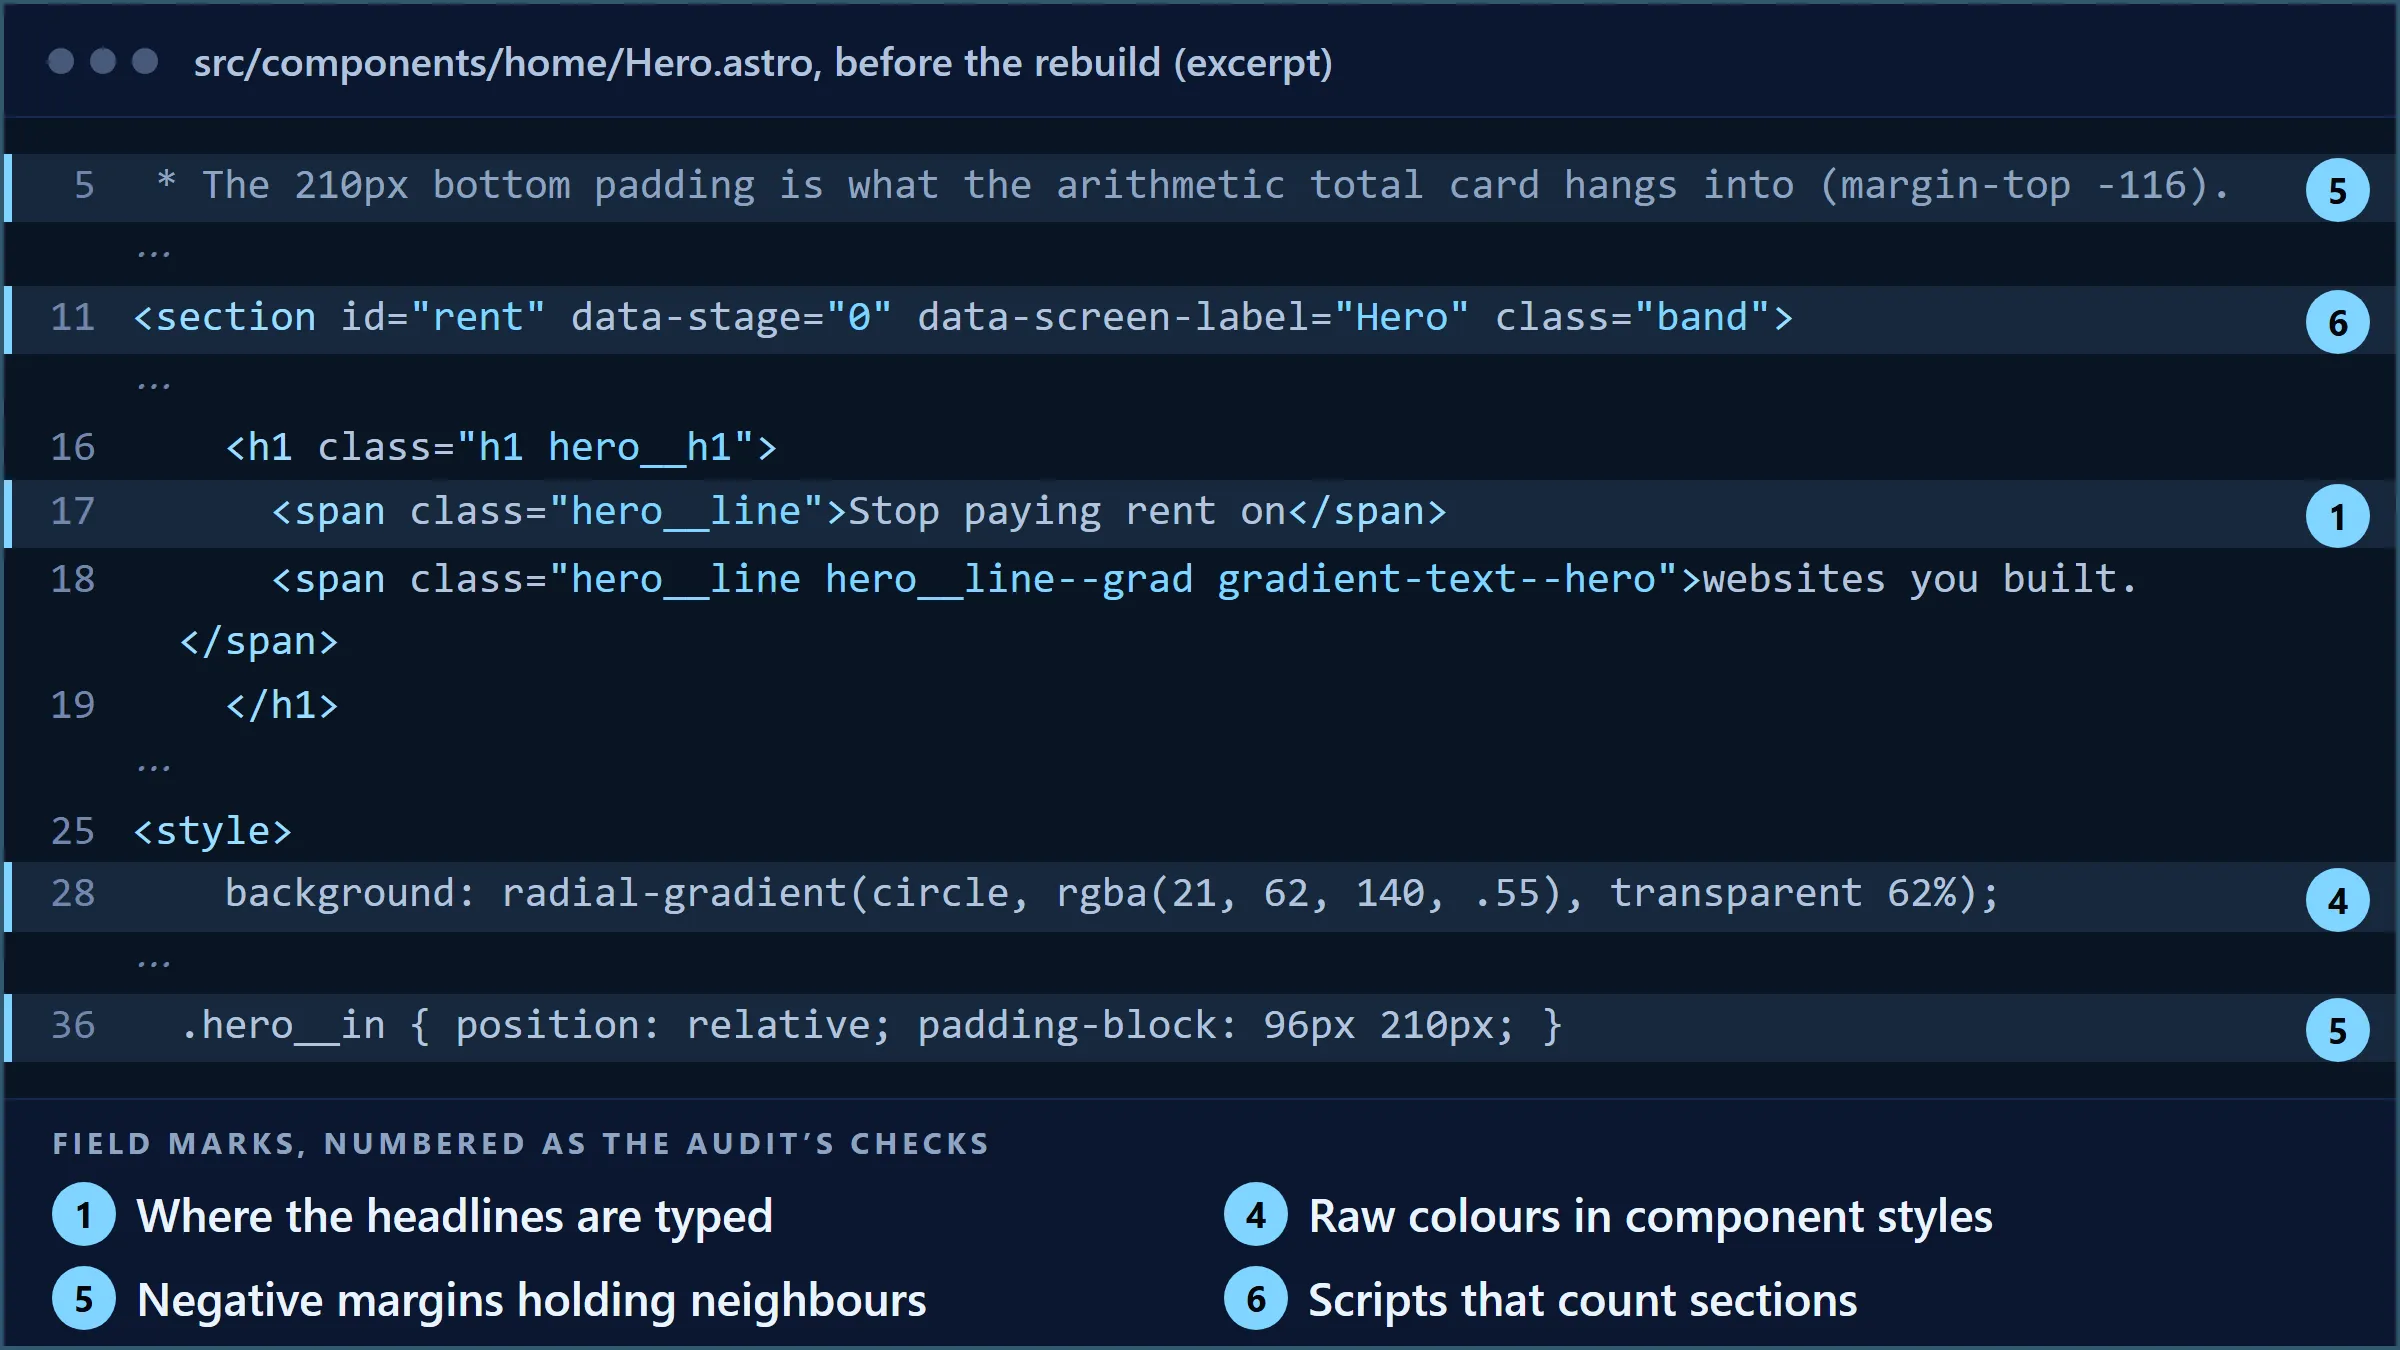The width and height of the screenshot is (2400, 1350).
Task: Click badge 5 beside the .hero__in padding-block line
Action: click(x=2337, y=1030)
